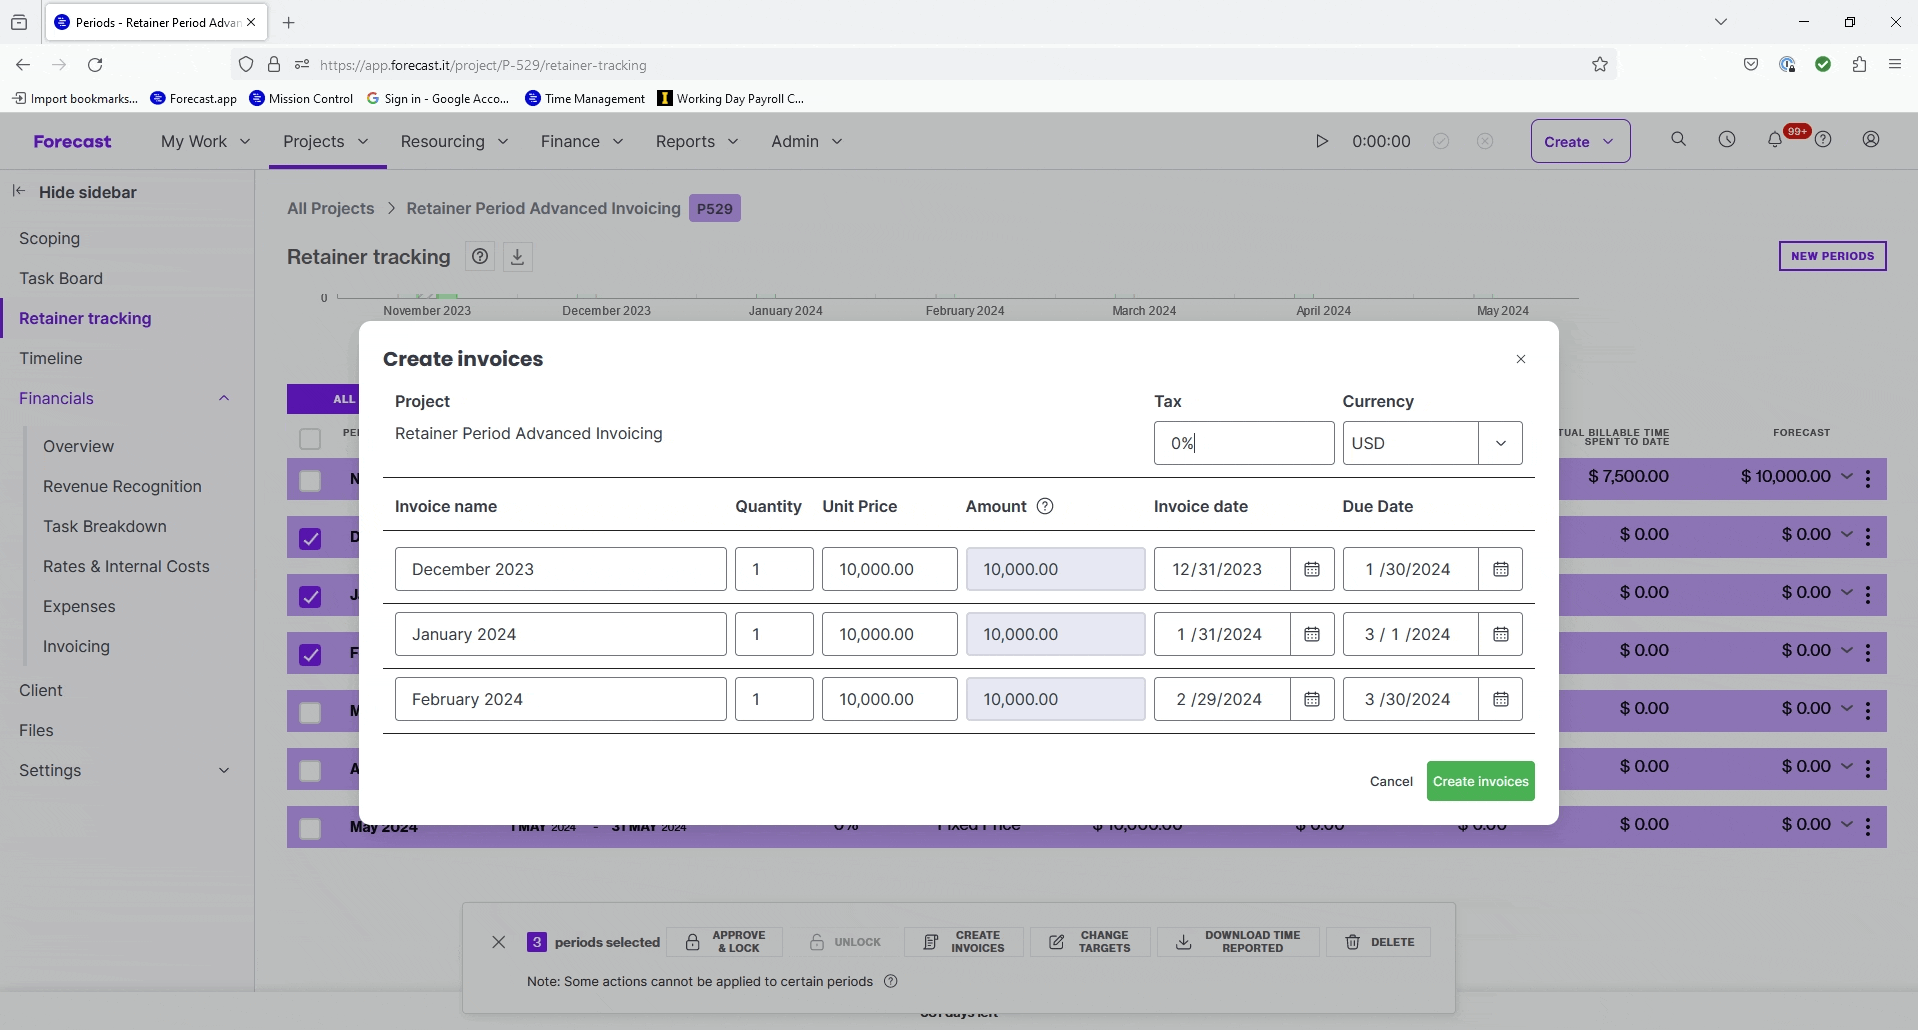
Task: Go to All Projects breadcrumb link
Action: coord(330,208)
